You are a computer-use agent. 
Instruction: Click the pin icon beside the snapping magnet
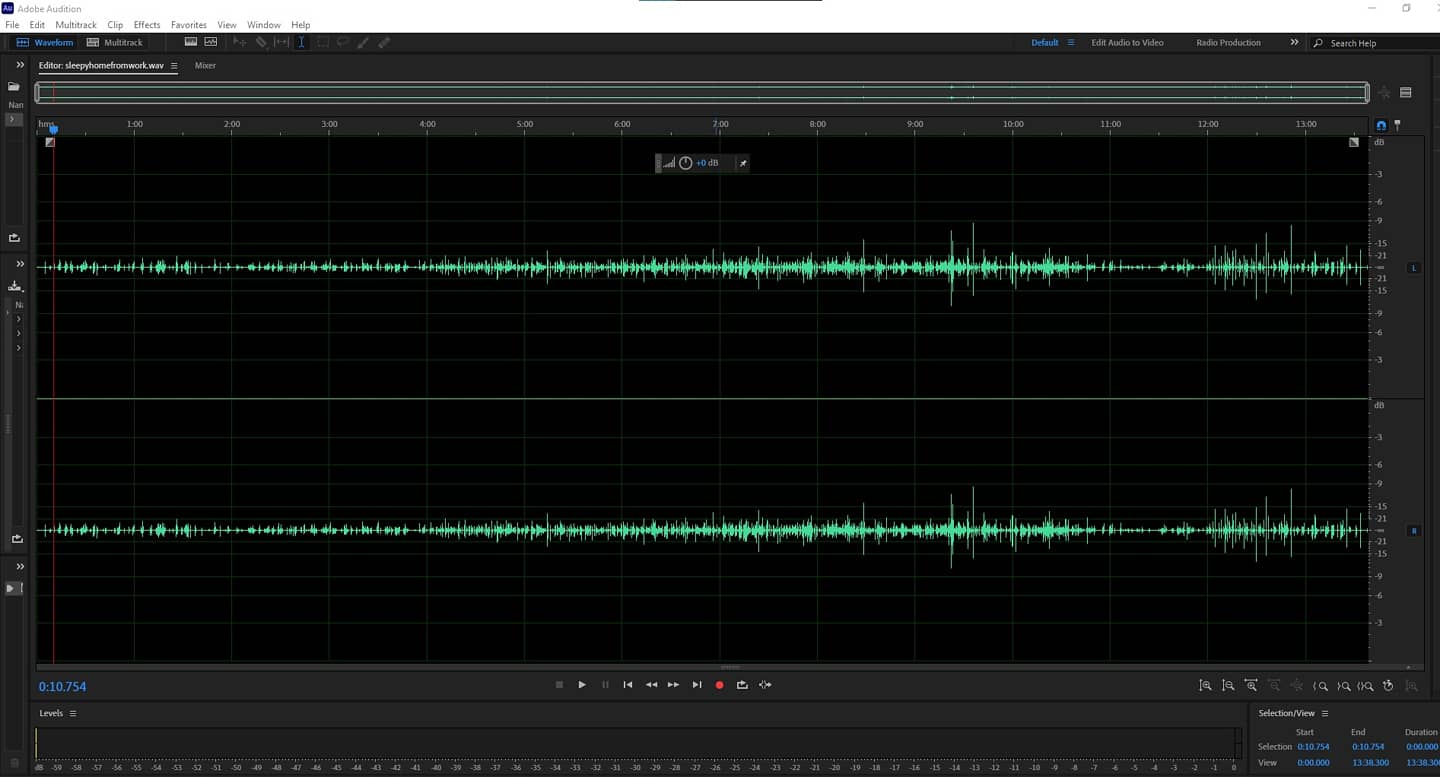1397,125
